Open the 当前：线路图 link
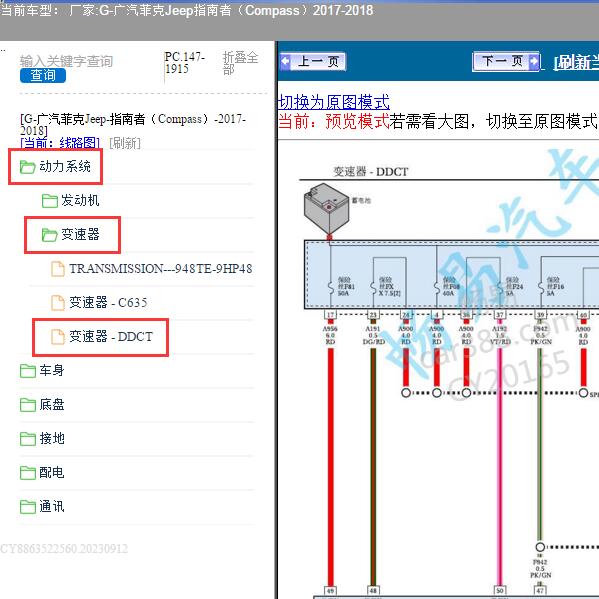 pyautogui.click(x=60, y=143)
